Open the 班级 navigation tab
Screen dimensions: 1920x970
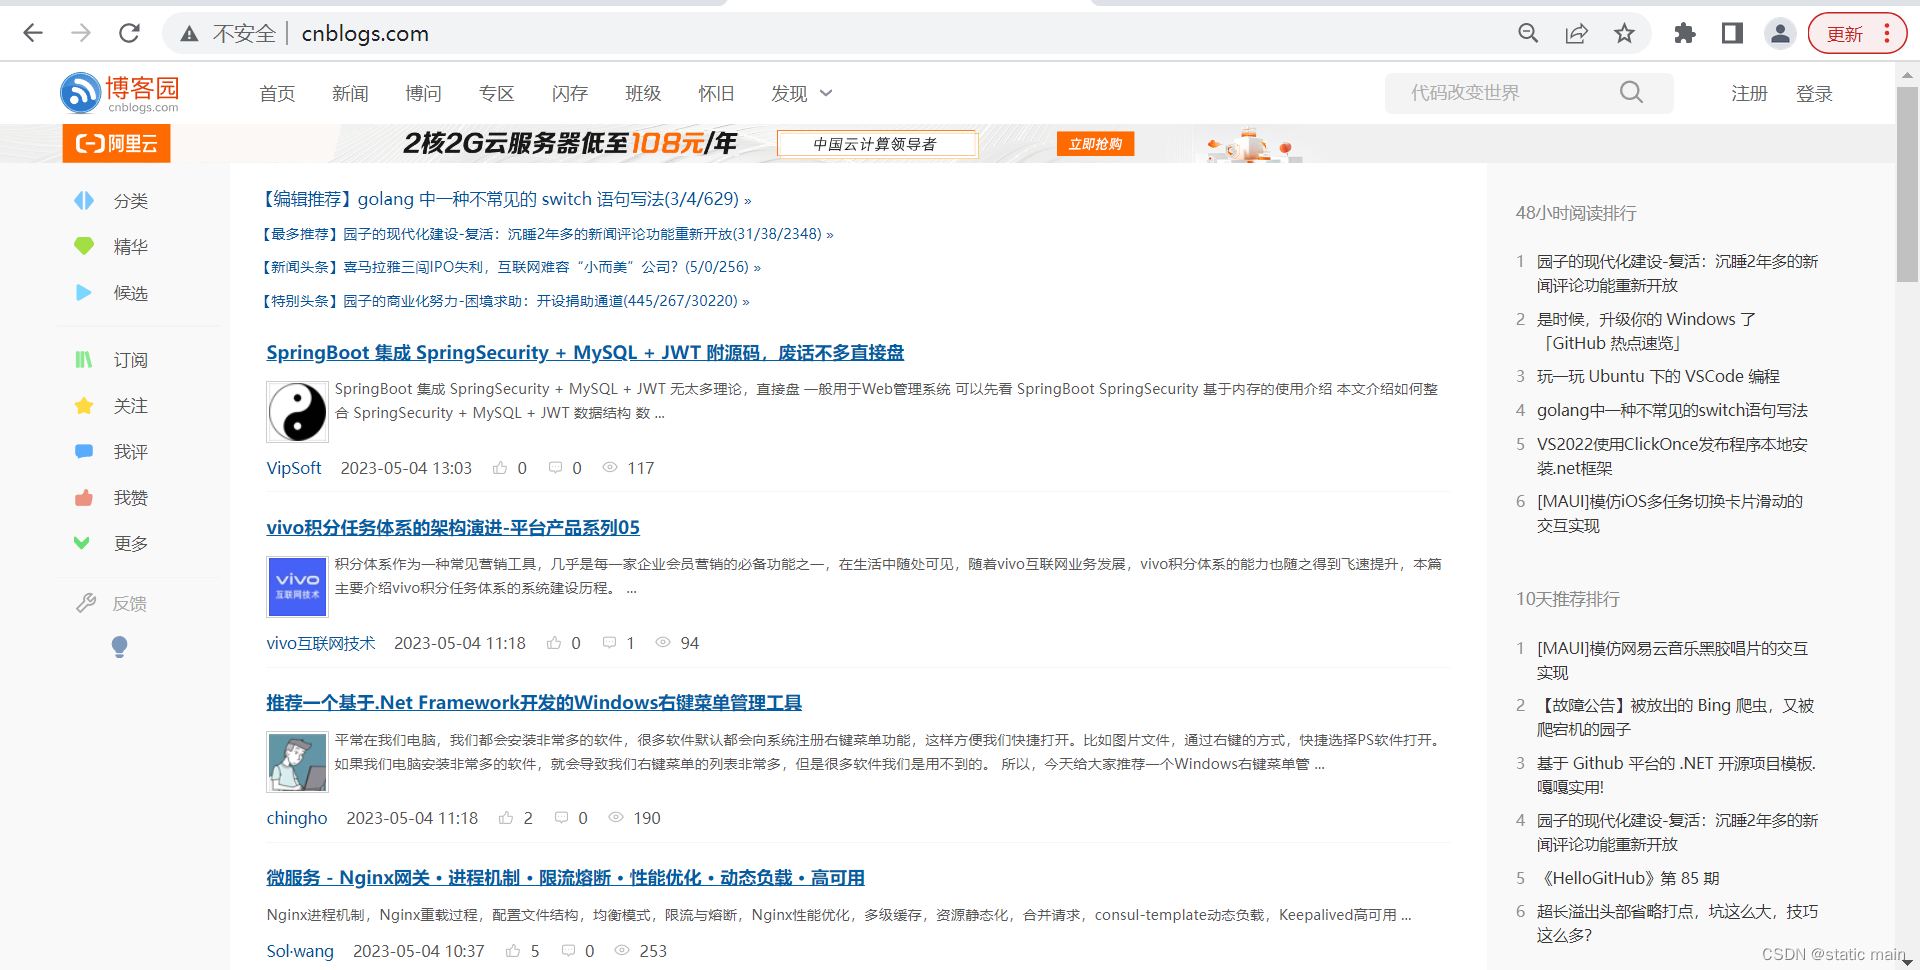tap(643, 93)
